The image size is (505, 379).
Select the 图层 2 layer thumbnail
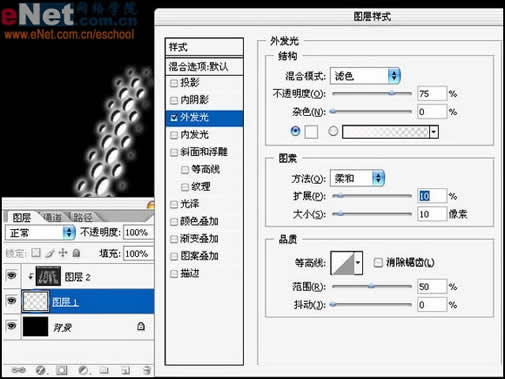pyautogui.click(x=48, y=276)
